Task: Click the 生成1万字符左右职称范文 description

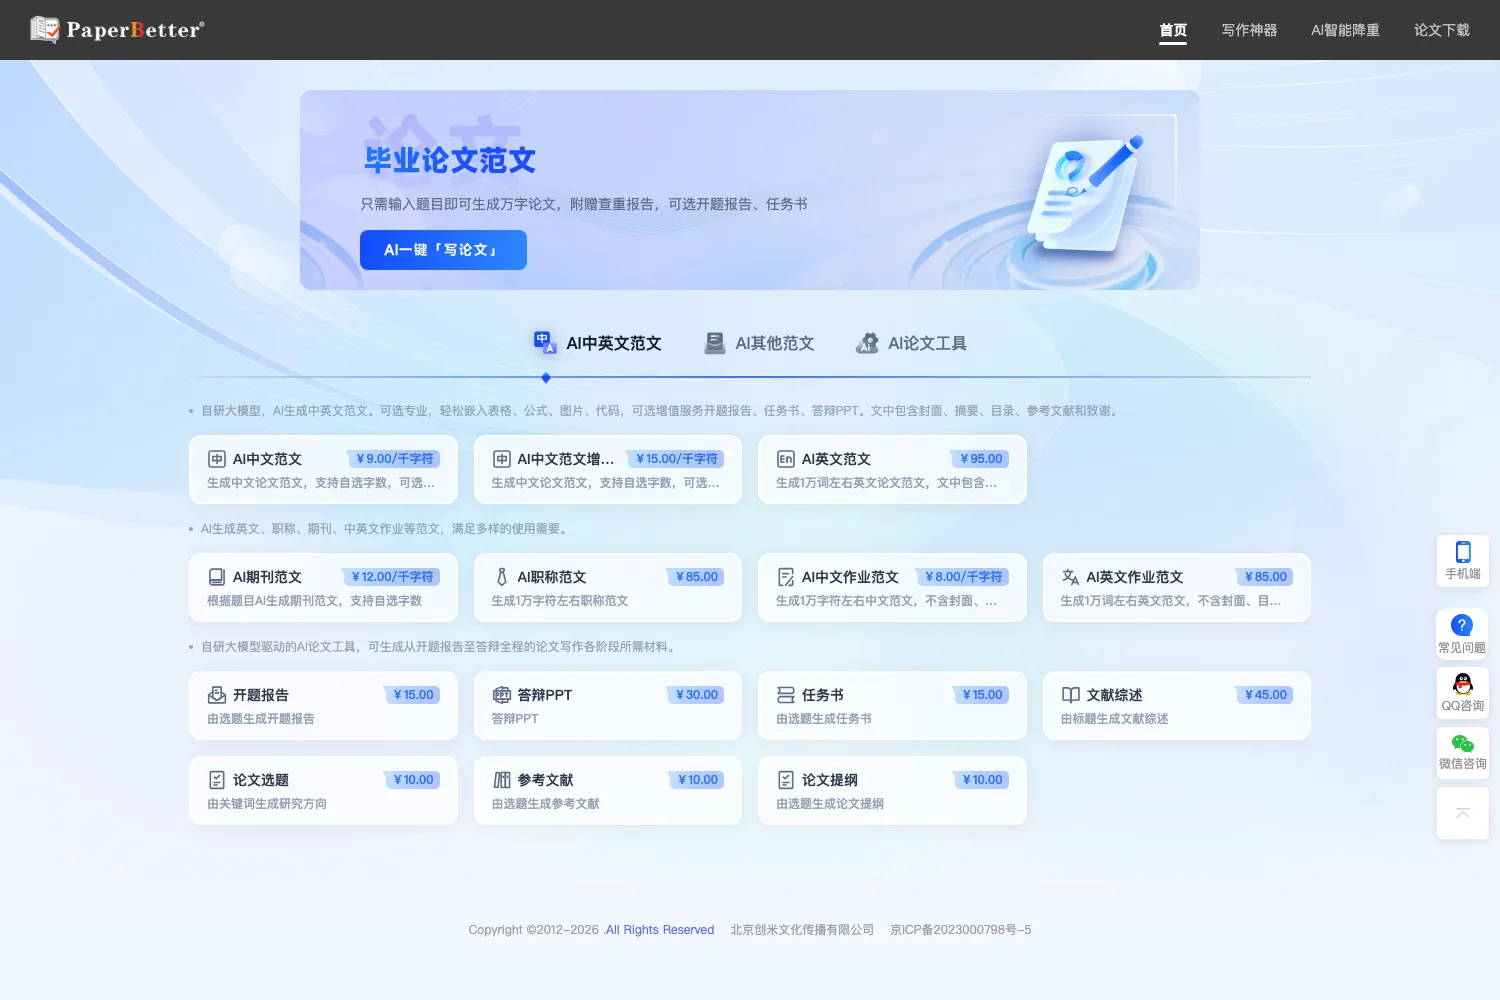Action: point(560,601)
